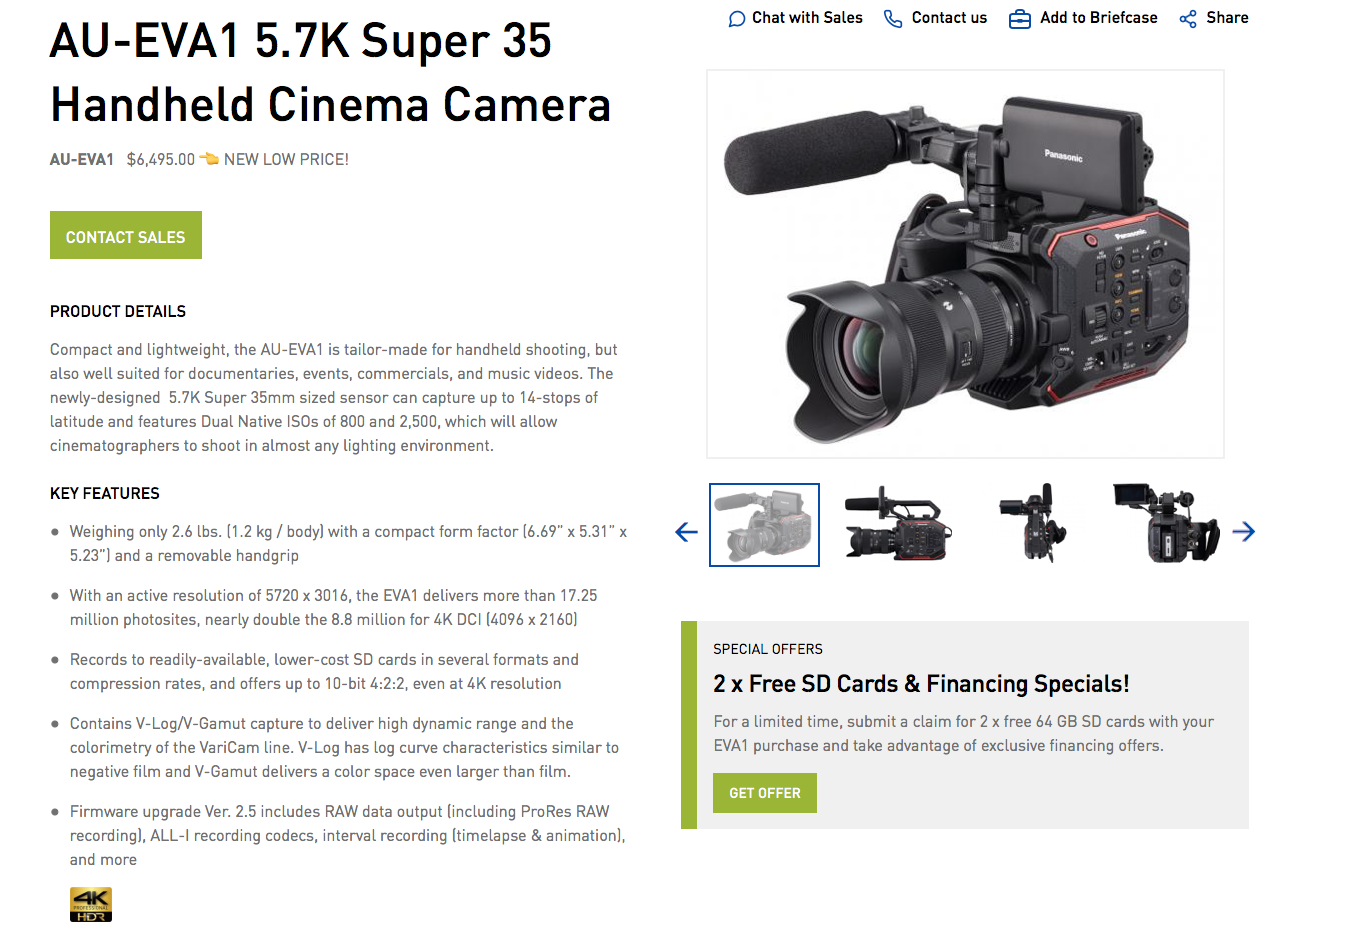Advance thumbnails with the right arrow

pos(1244,532)
